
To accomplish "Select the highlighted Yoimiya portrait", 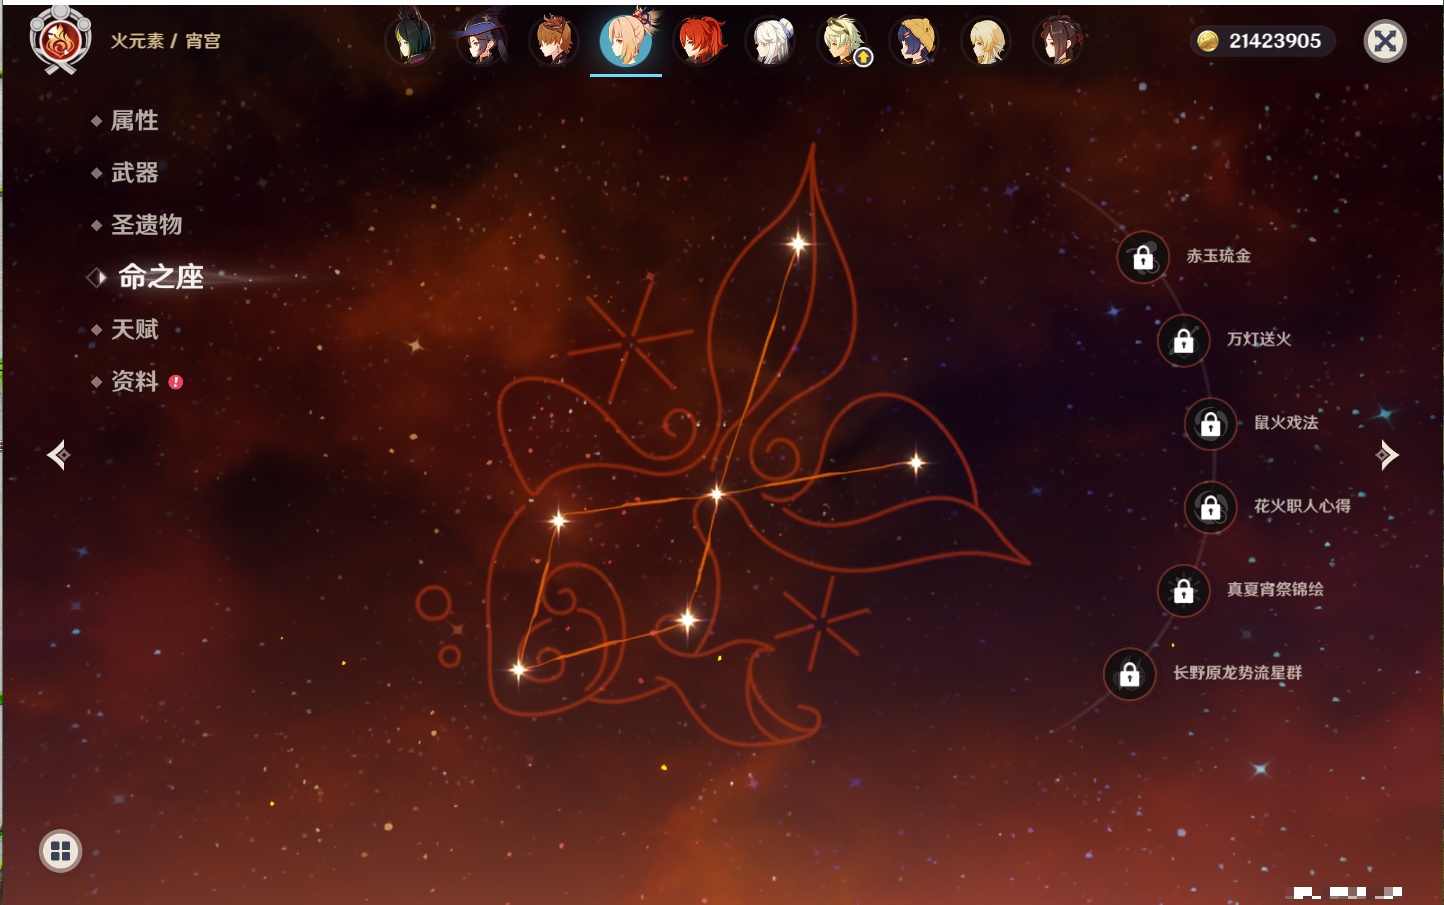I will point(626,40).
